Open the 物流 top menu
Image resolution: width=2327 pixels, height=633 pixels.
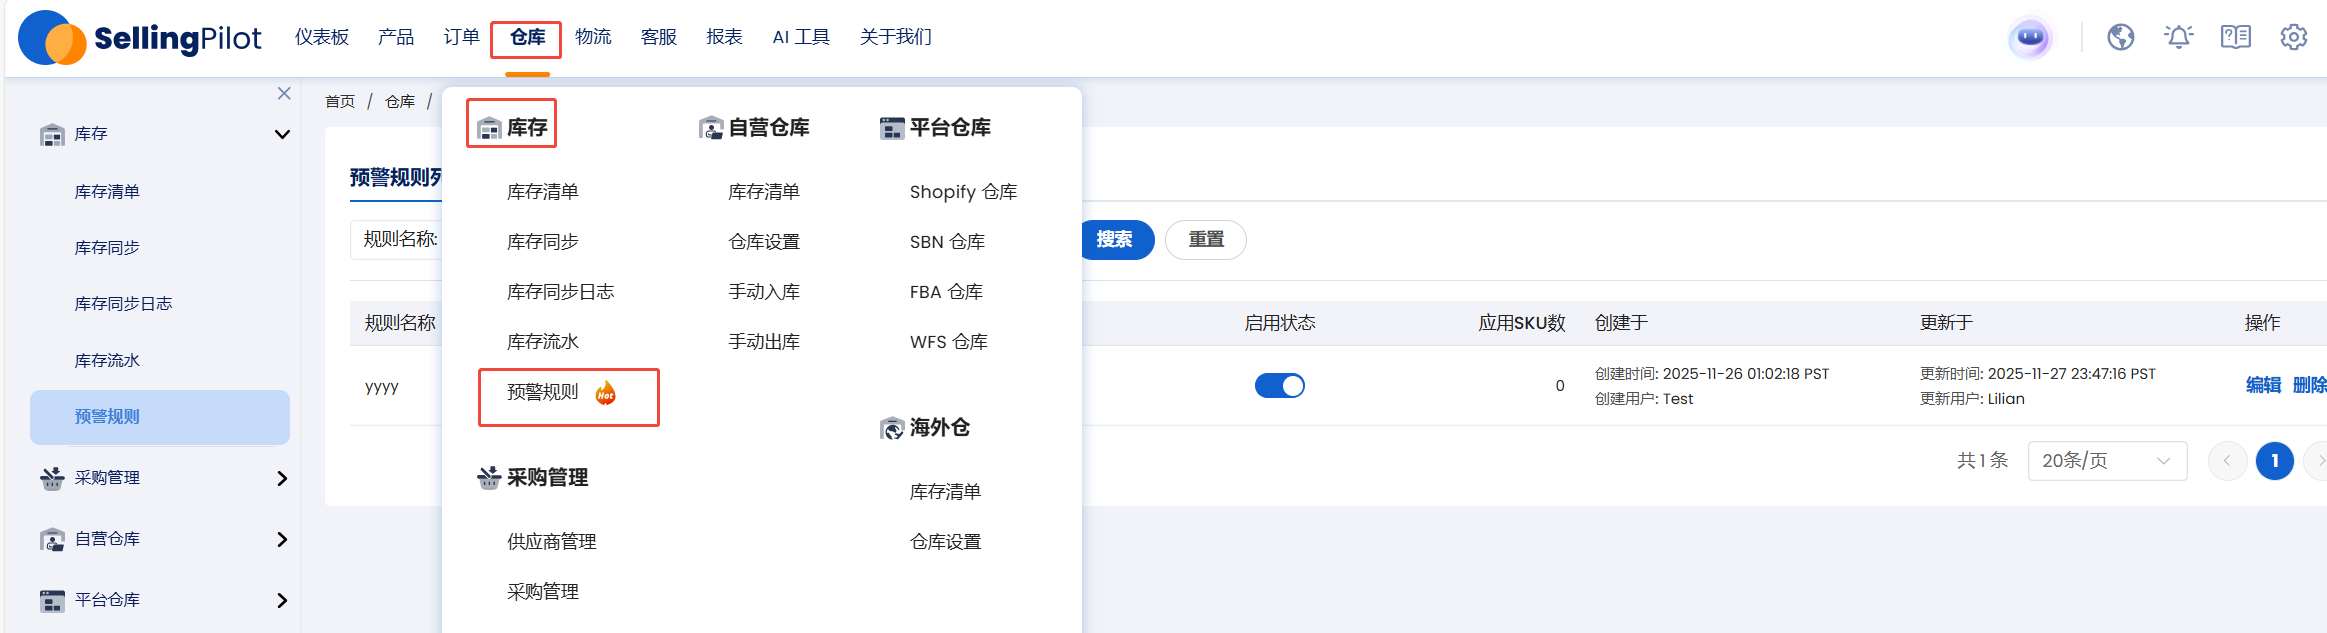click(593, 37)
